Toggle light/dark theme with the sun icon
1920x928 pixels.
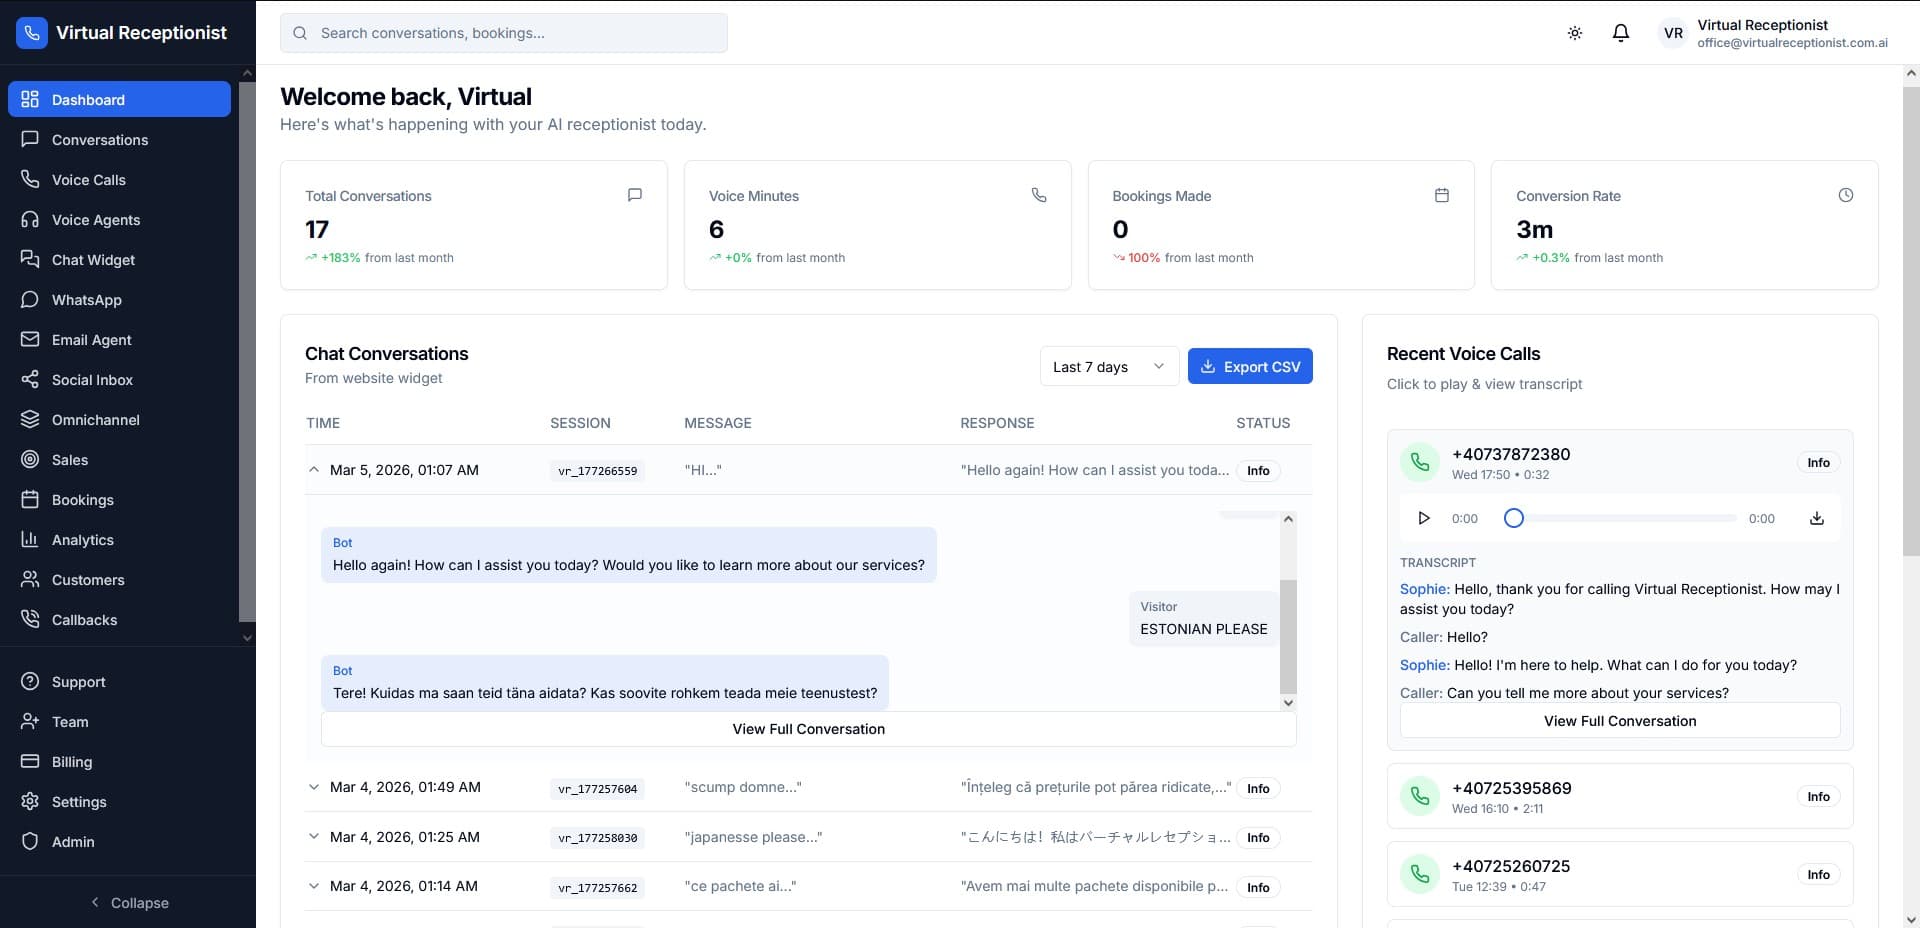pos(1574,32)
